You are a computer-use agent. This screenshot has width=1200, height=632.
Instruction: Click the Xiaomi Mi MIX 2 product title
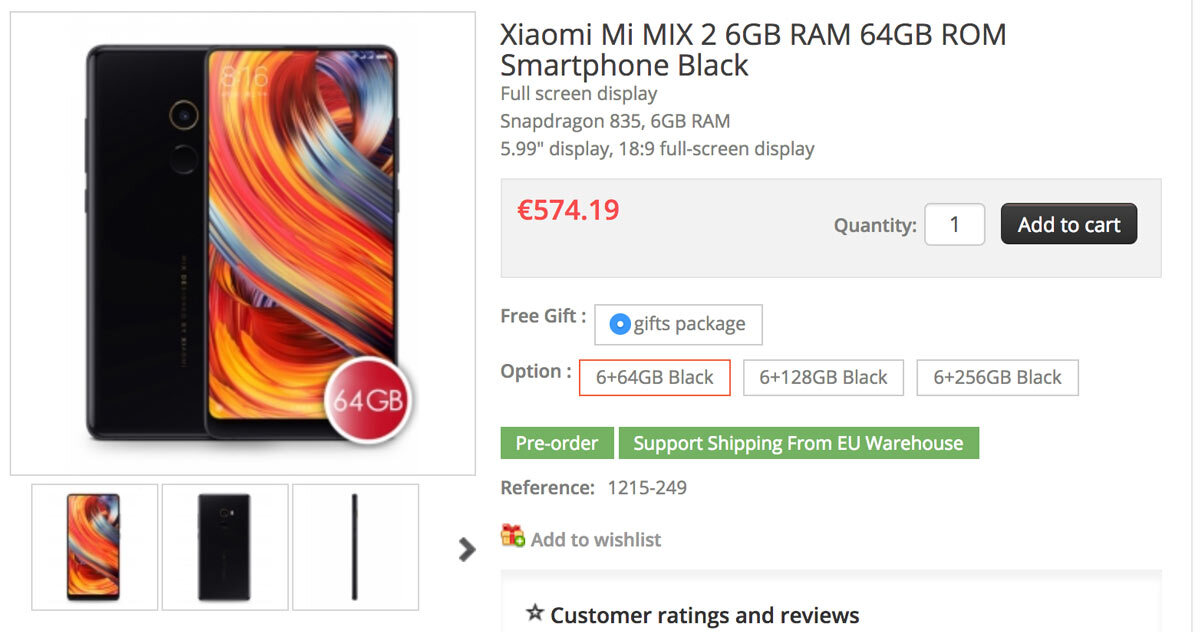coord(752,50)
